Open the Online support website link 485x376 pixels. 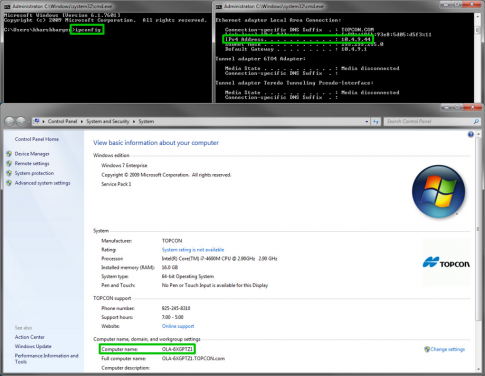[178, 326]
